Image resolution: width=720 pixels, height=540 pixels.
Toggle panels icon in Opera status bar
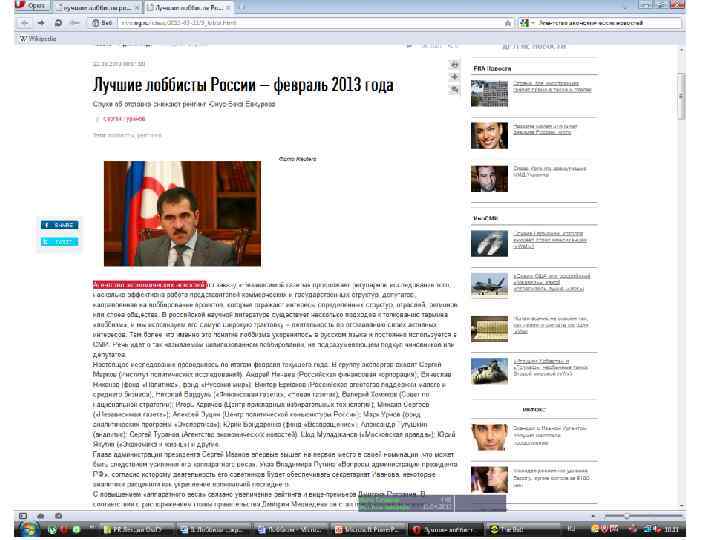(x=23, y=516)
